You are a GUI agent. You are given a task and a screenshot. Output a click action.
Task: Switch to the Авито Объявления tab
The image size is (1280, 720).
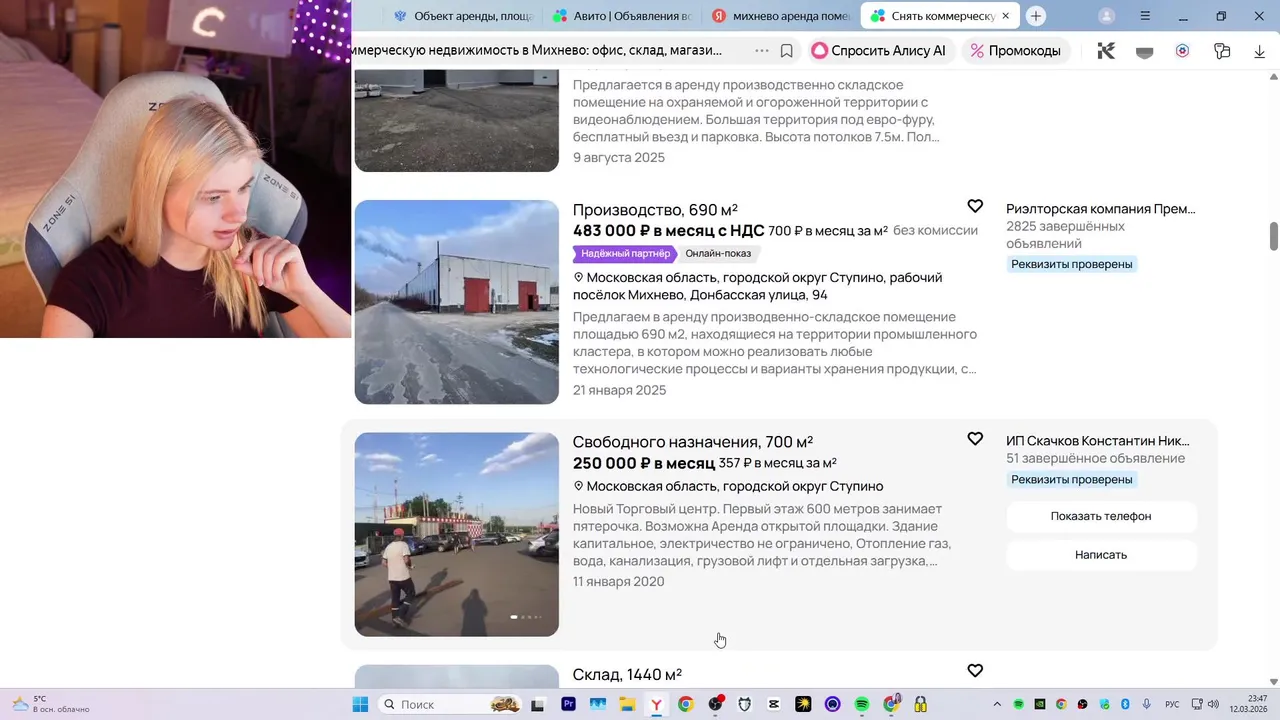click(x=622, y=16)
